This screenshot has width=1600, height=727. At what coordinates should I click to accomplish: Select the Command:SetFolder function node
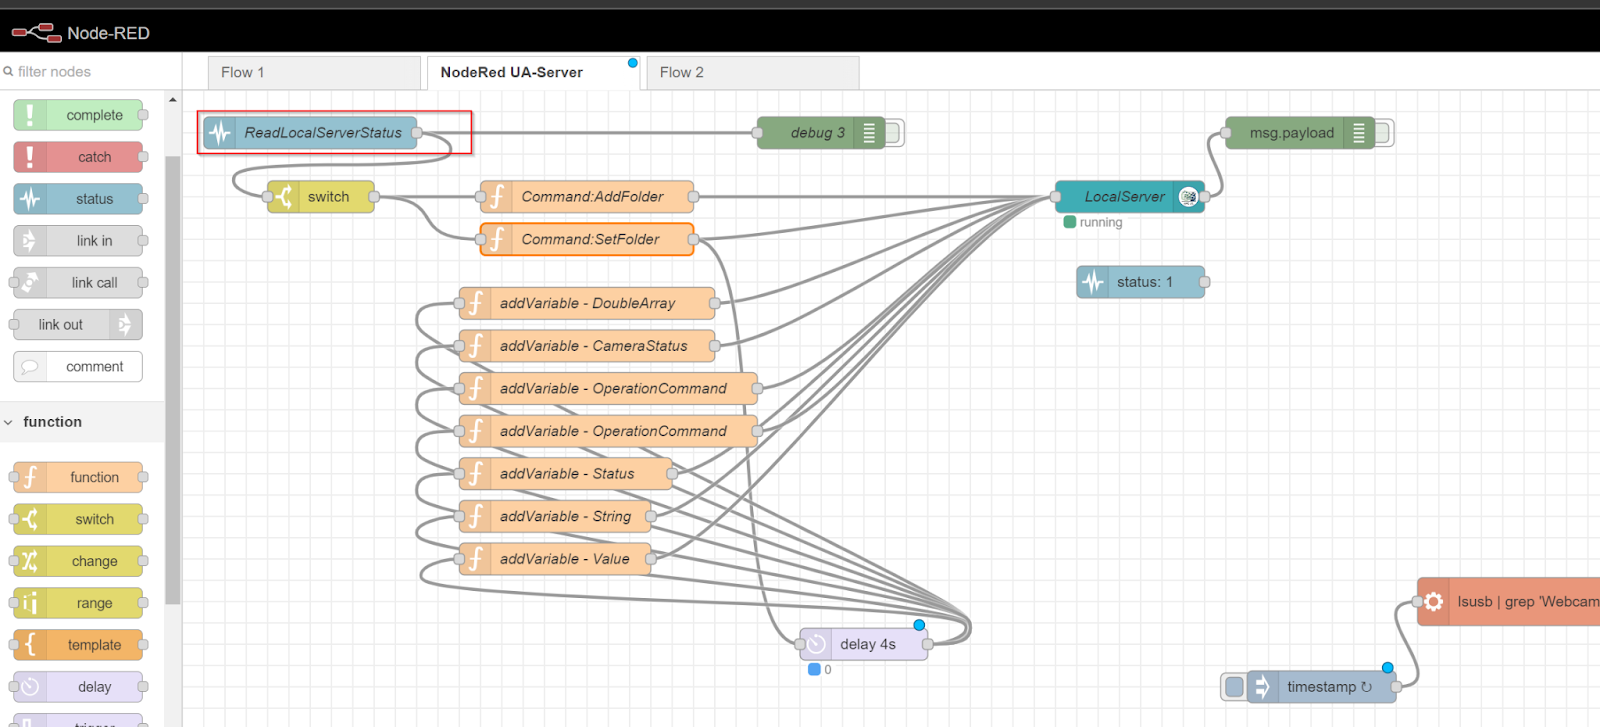(x=587, y=239)
